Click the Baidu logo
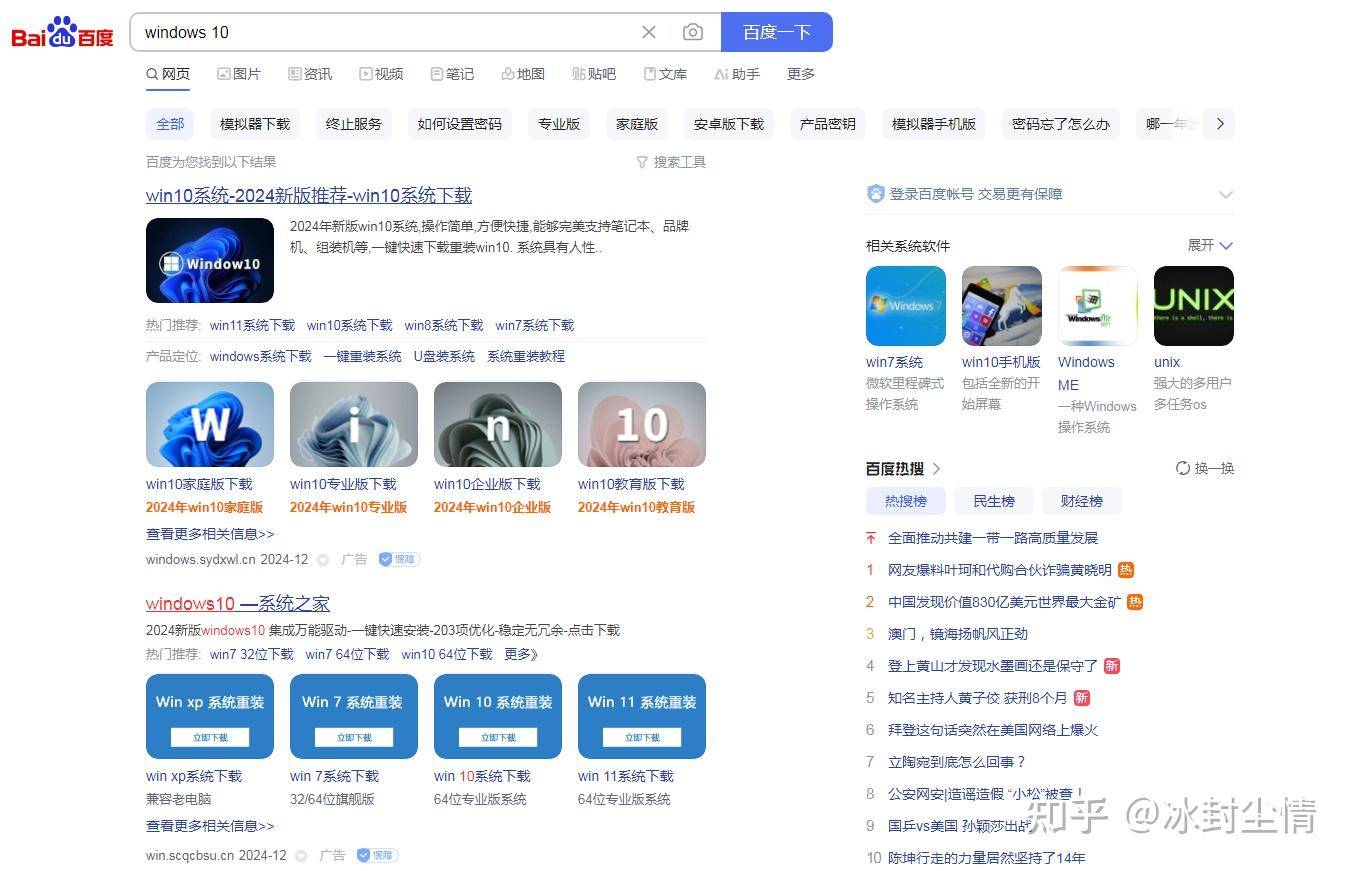 coord(62,33)
